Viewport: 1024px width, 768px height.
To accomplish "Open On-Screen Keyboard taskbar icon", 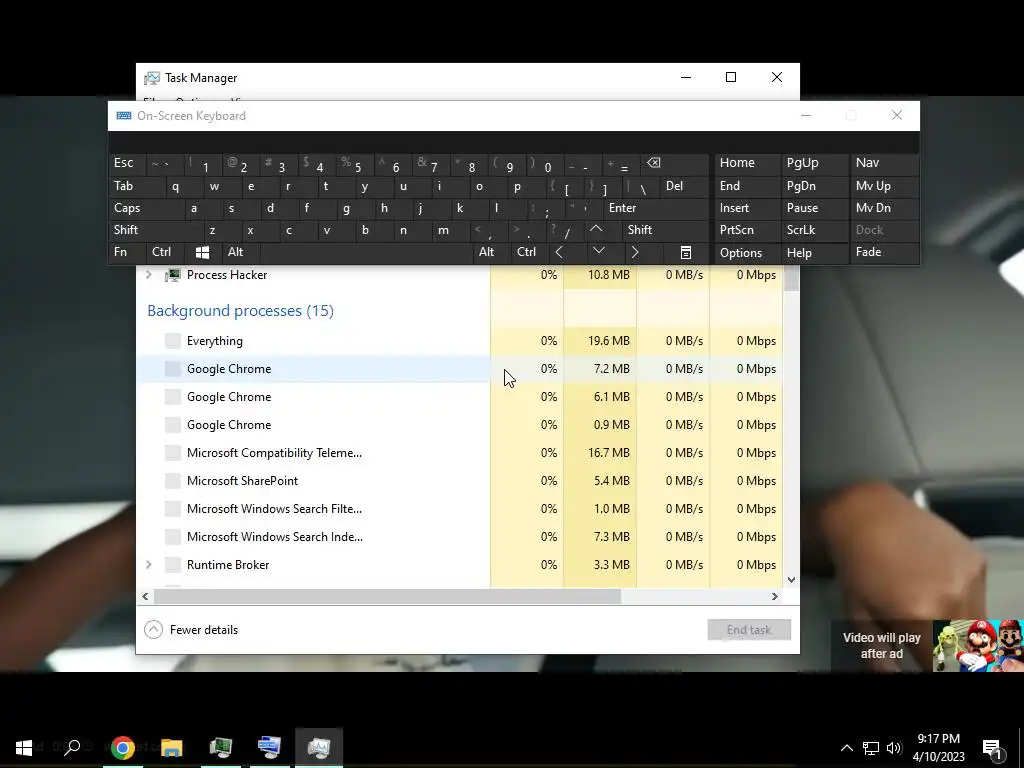I will click(270, 747).
